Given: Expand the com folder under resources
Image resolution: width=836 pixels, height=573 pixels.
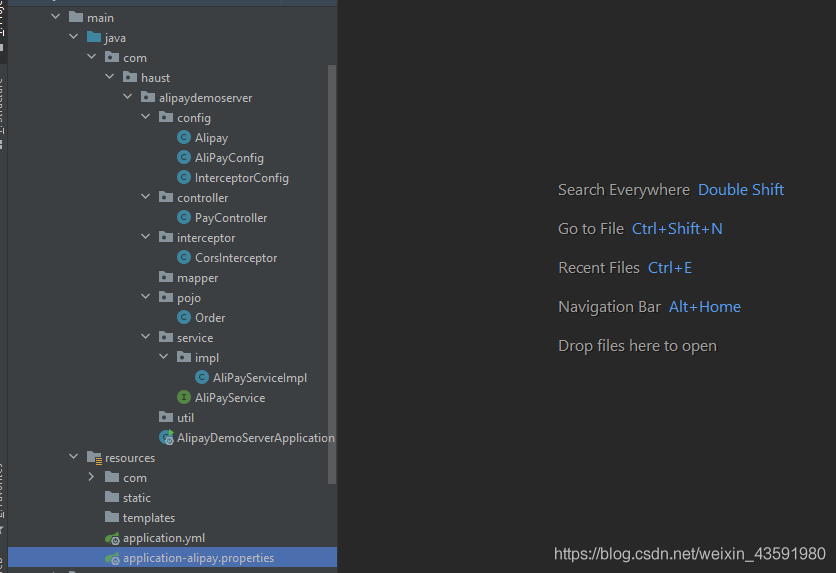Looking at the screenshot, I should coord(91,478).
